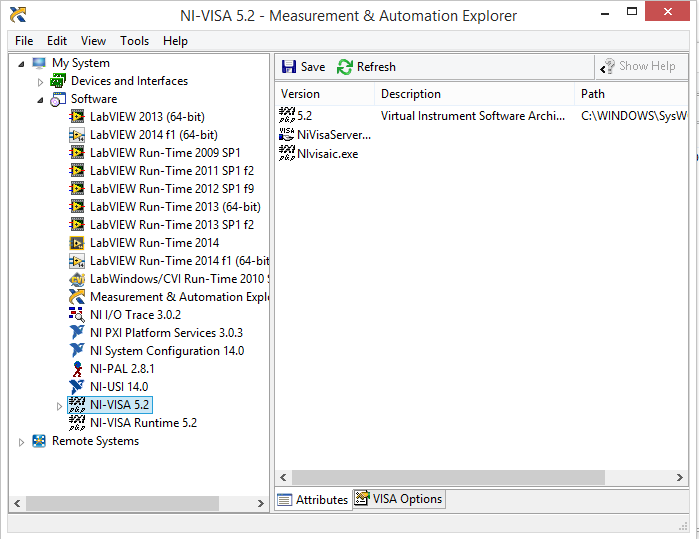This screenshot has height=541, width=699.
Task: Click the details panel scroll right arrow
Action: (x=679, y=477)
